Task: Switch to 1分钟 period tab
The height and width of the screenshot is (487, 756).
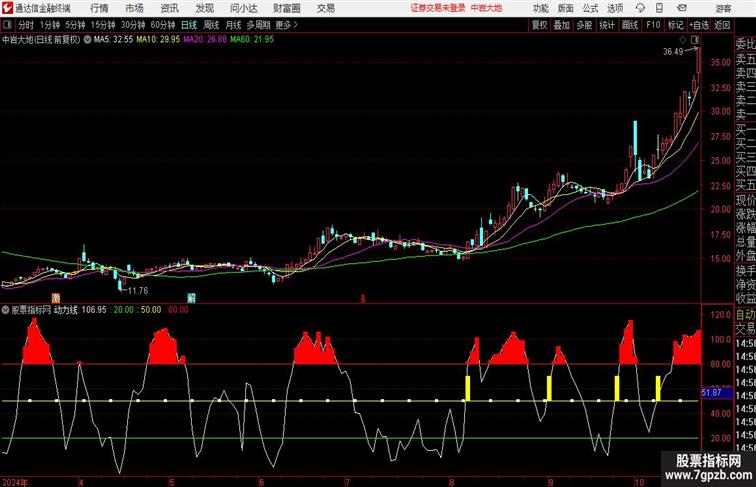Action: (50, 25)
